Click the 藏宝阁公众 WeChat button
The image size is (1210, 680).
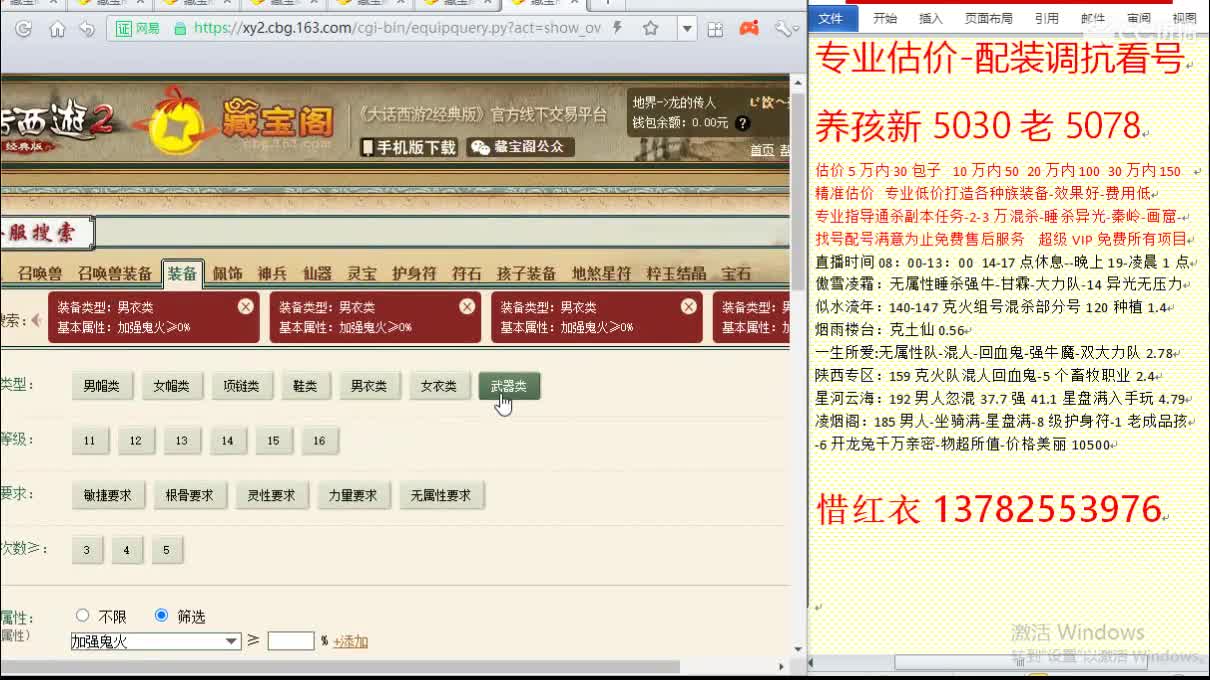[x=521, y=147]
